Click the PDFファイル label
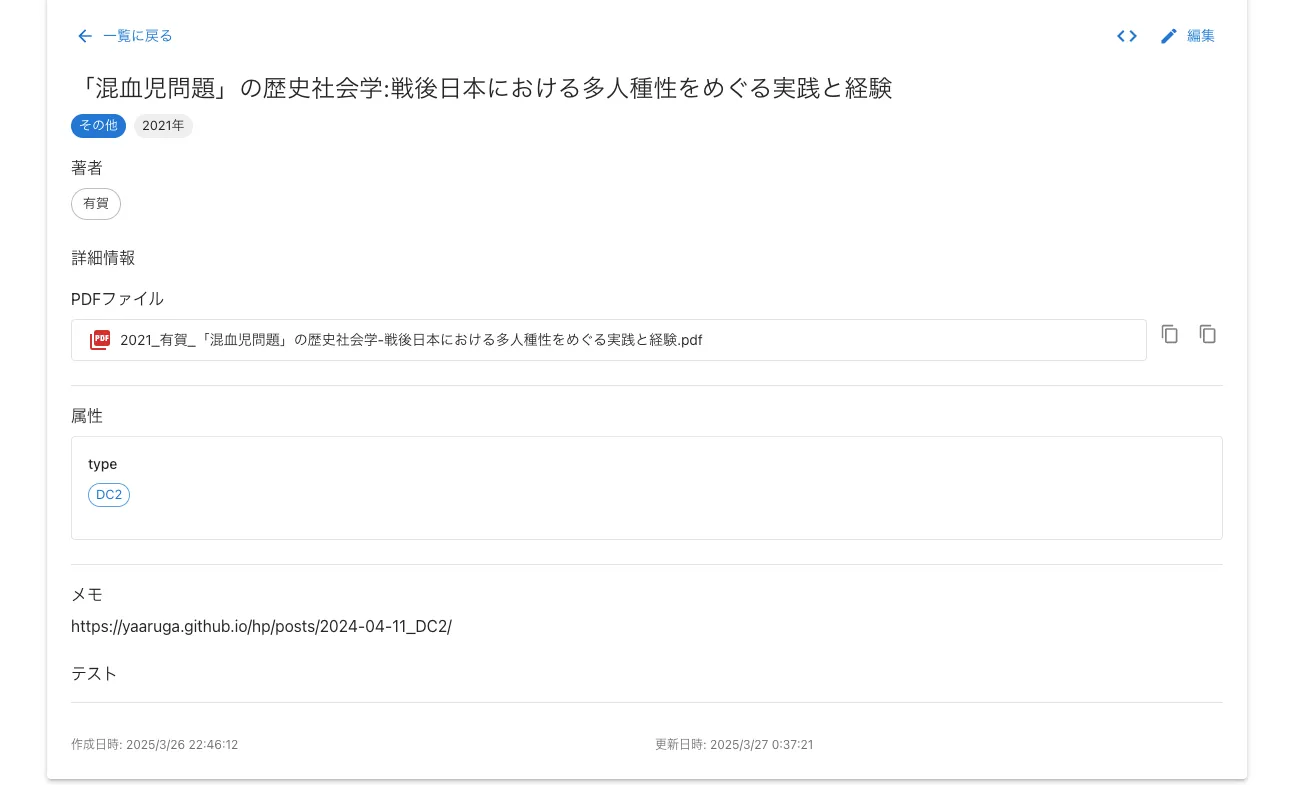This screenshot has height=785, width=1296. [117, 299]
